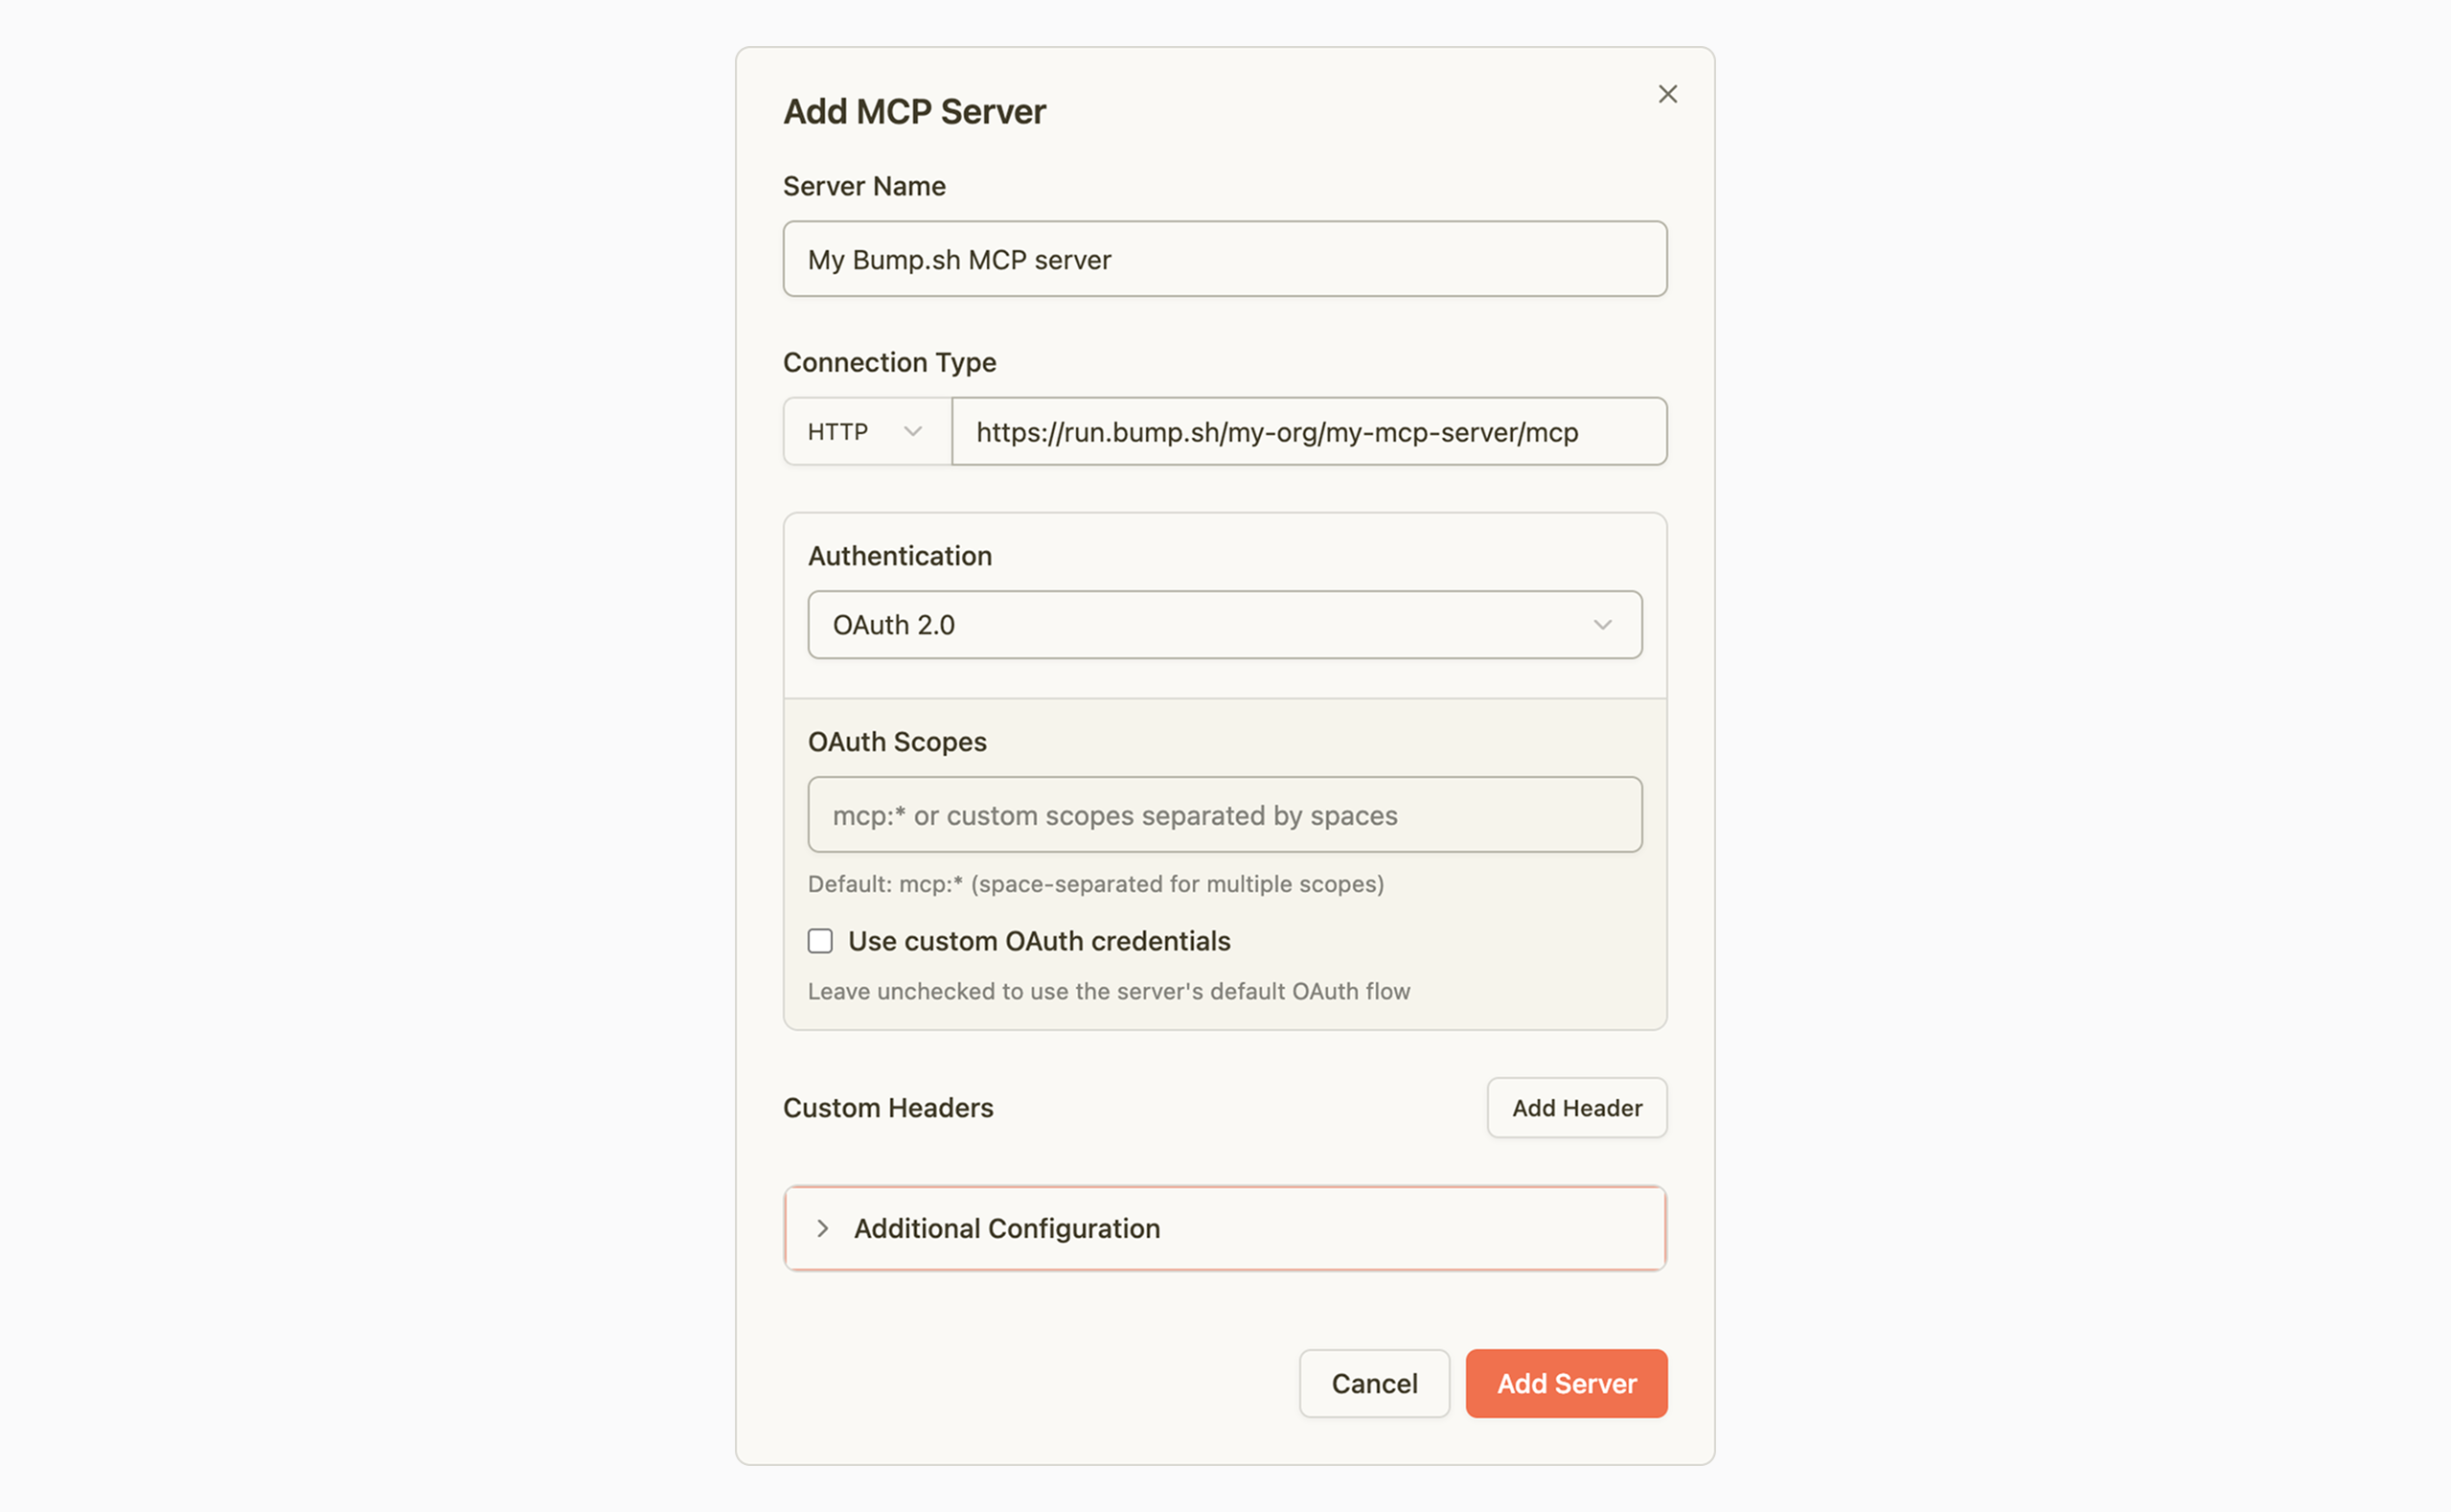Submit with the Add Server button

tap(1566, 1383)
